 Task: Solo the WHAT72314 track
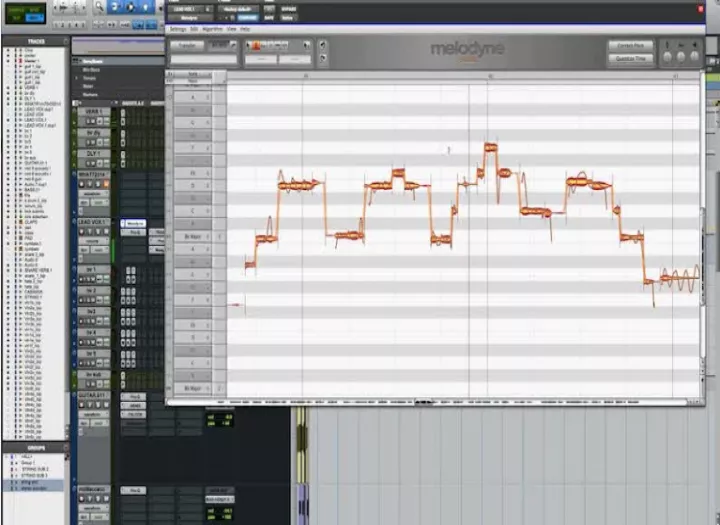[x=98, y=184]
